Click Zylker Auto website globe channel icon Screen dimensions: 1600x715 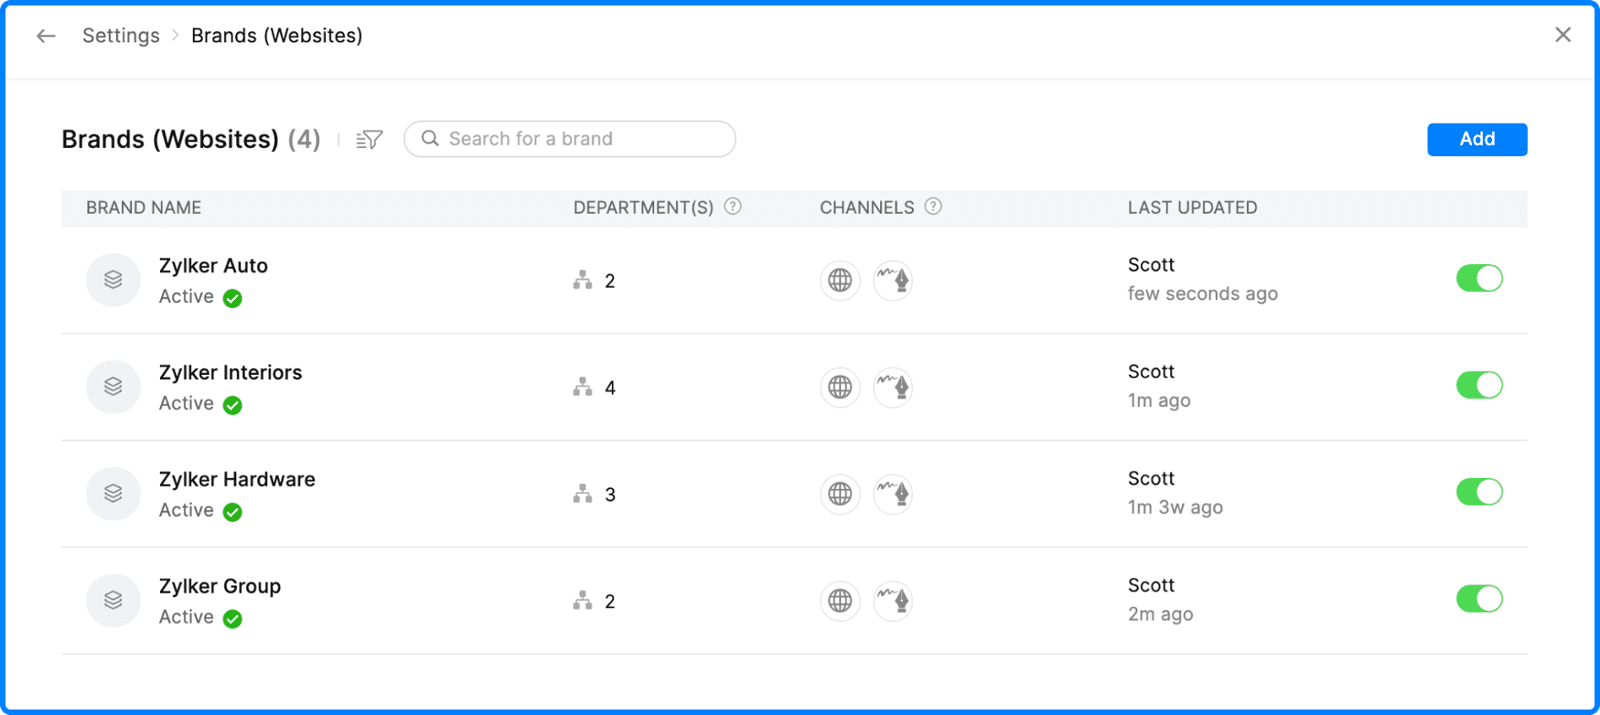[x=840, y=281]
